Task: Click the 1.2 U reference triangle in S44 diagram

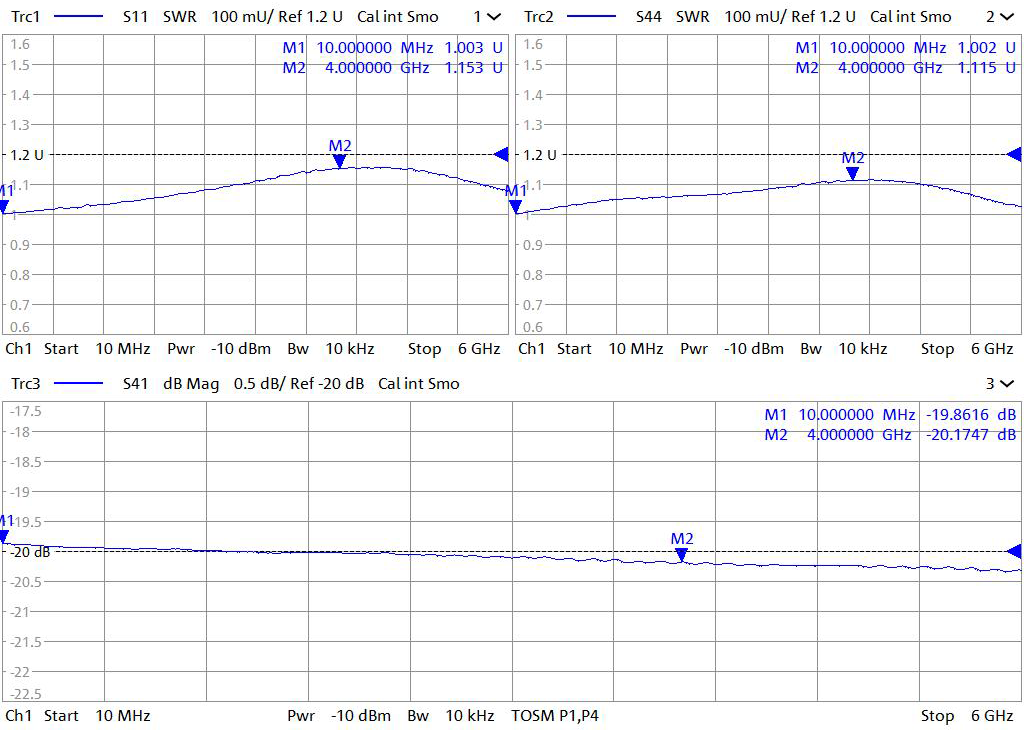Action: (1014, 154)
